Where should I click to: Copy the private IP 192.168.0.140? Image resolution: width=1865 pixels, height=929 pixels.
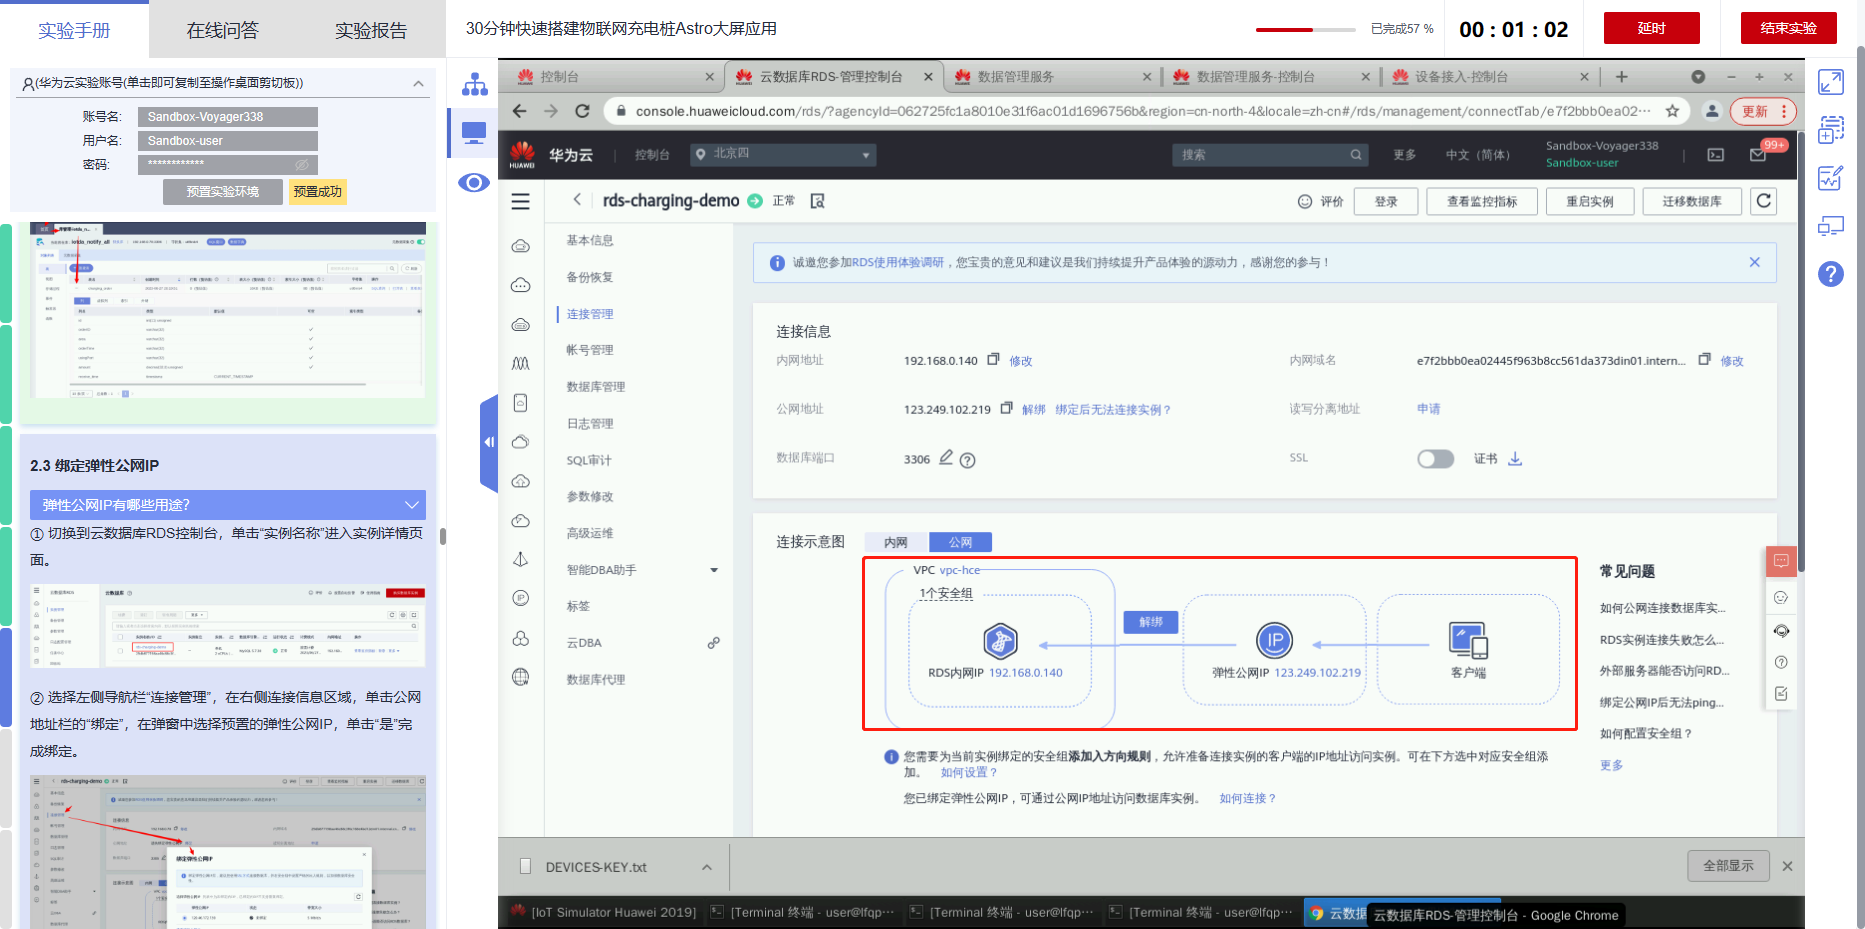click(993, 359)
